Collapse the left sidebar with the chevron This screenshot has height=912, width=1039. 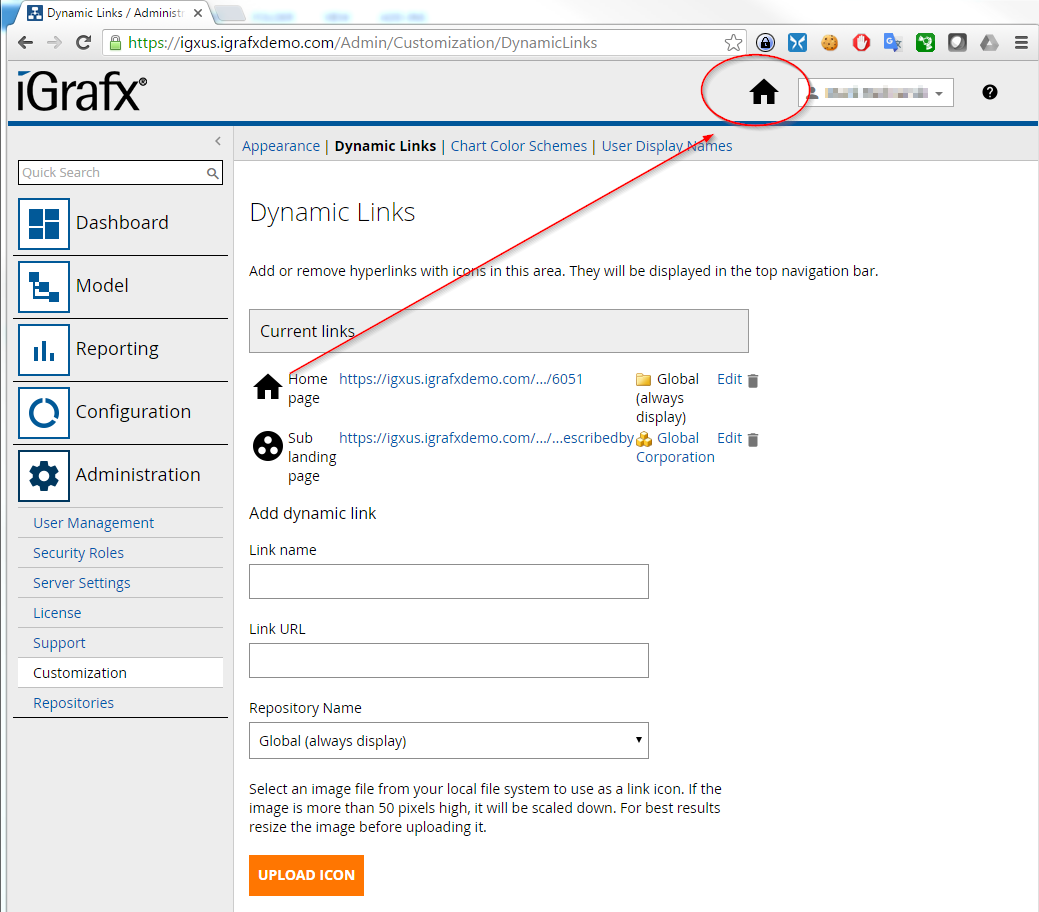(x=218, y=141)
